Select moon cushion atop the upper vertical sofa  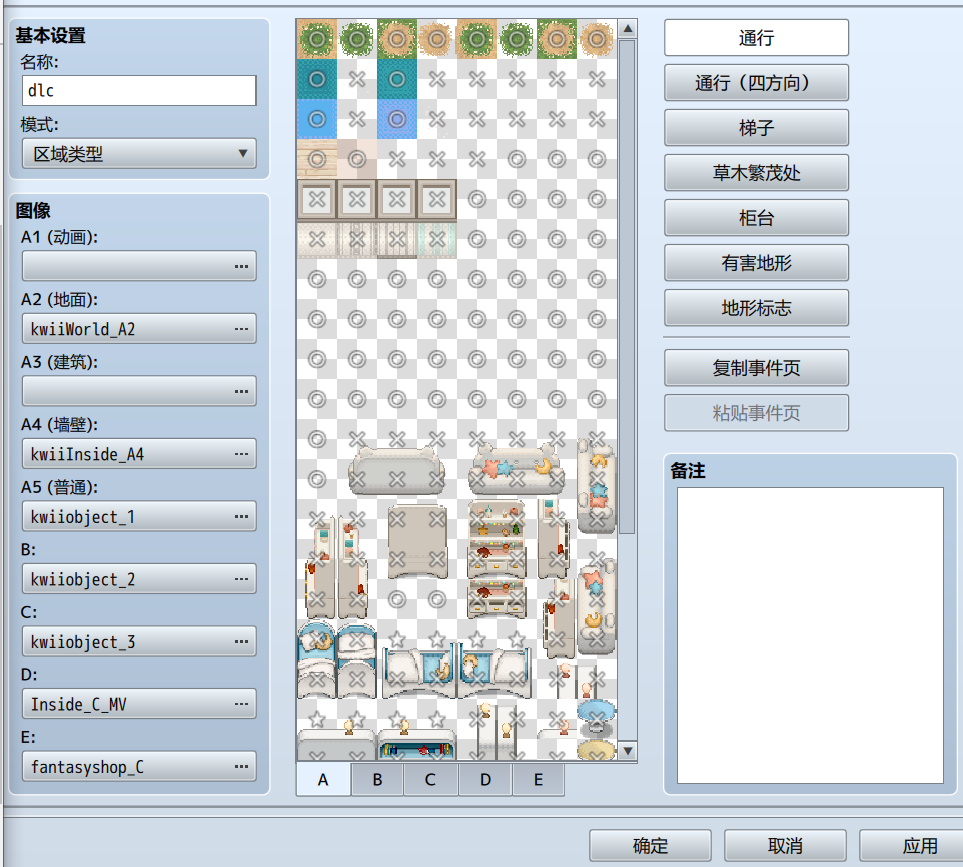tap(598, 459)
